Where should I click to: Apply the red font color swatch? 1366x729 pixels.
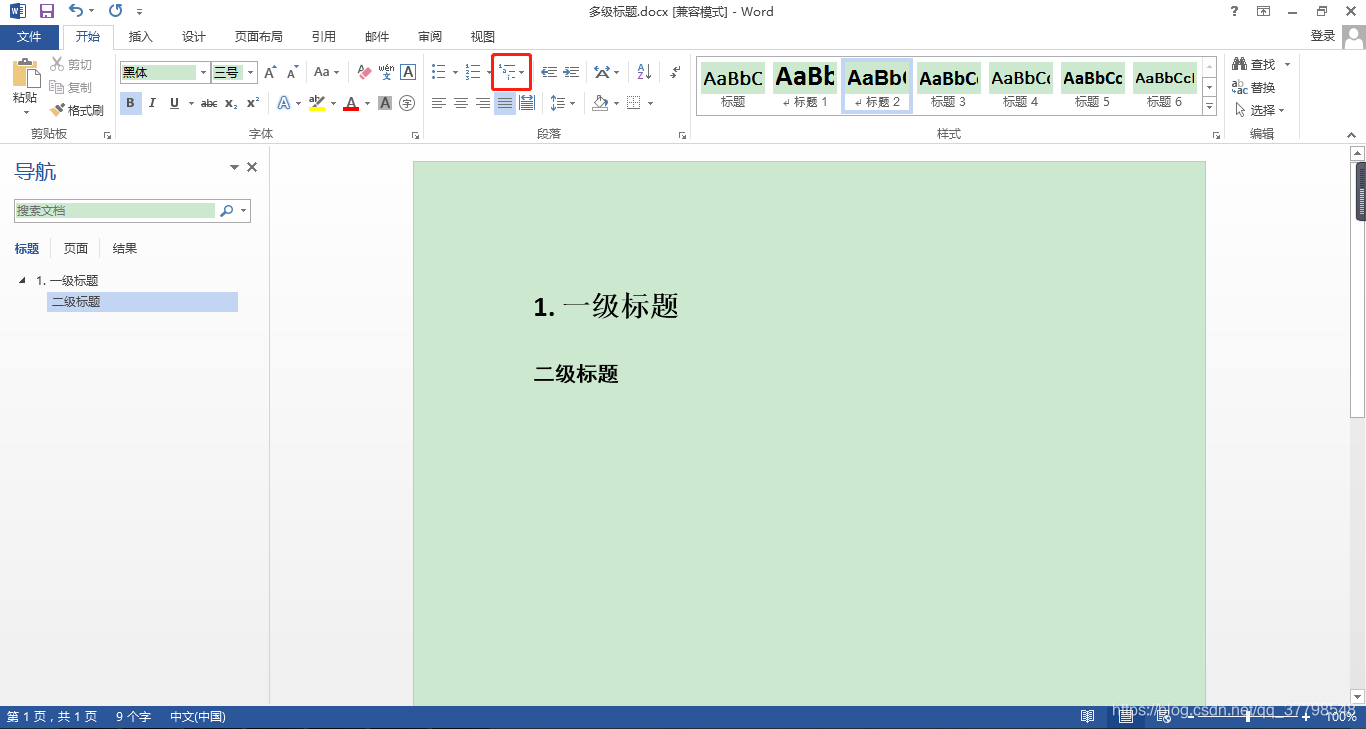(351, 103)
